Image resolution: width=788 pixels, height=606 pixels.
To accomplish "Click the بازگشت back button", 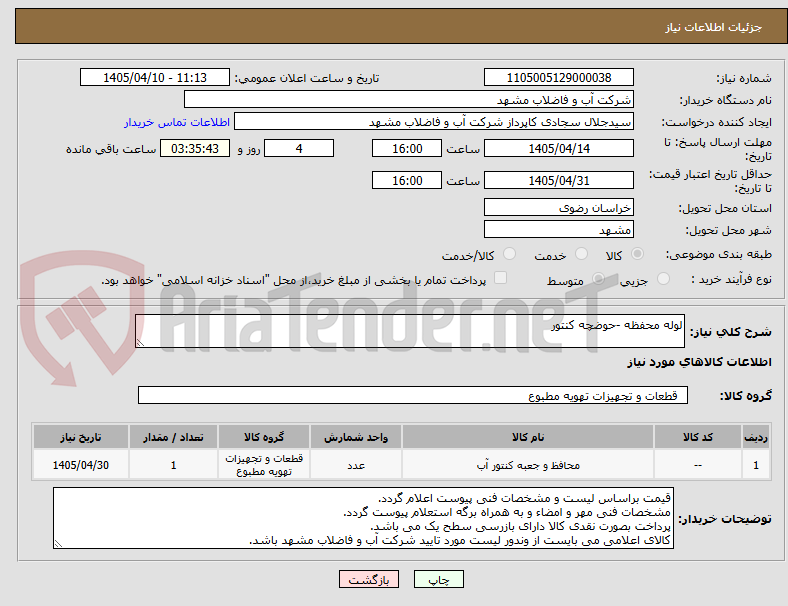I will pos(369,579).
